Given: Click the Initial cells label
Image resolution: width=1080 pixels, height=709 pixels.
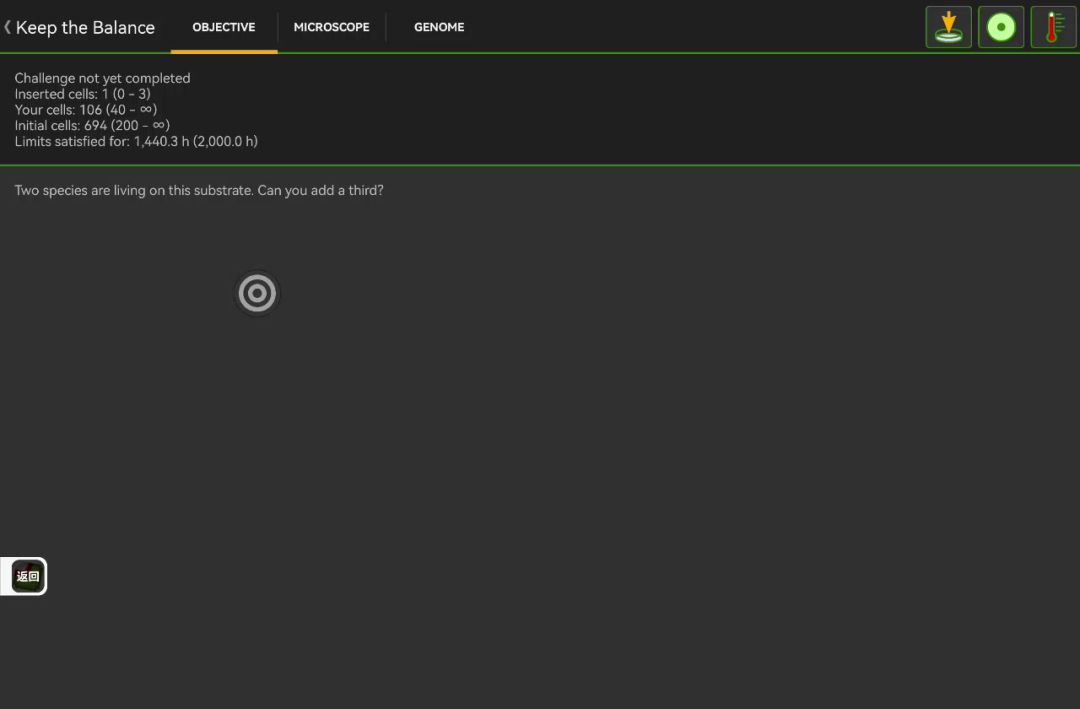Looking at the screenshot, I should [47, 126].
